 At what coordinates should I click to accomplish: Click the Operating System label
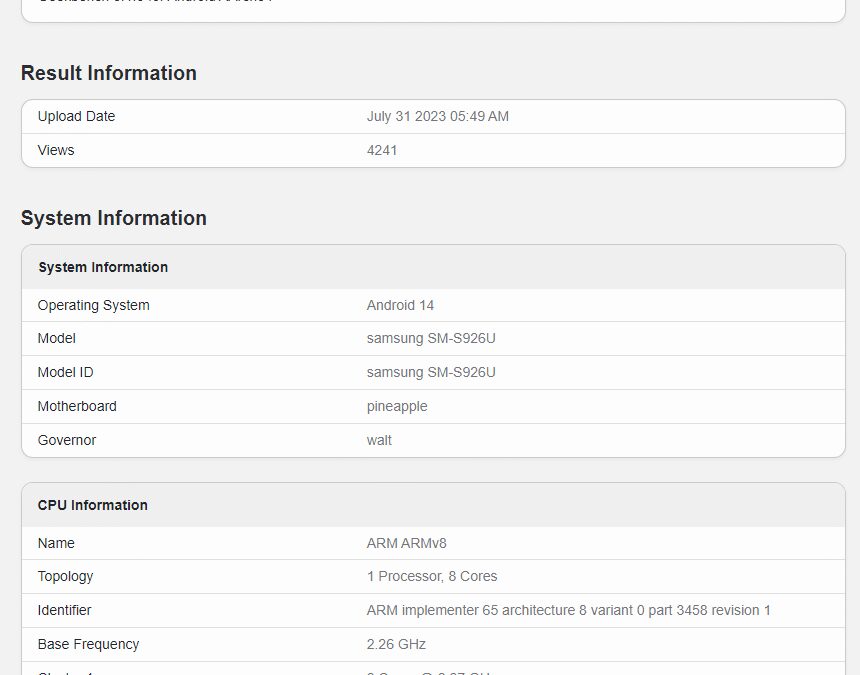93,305
